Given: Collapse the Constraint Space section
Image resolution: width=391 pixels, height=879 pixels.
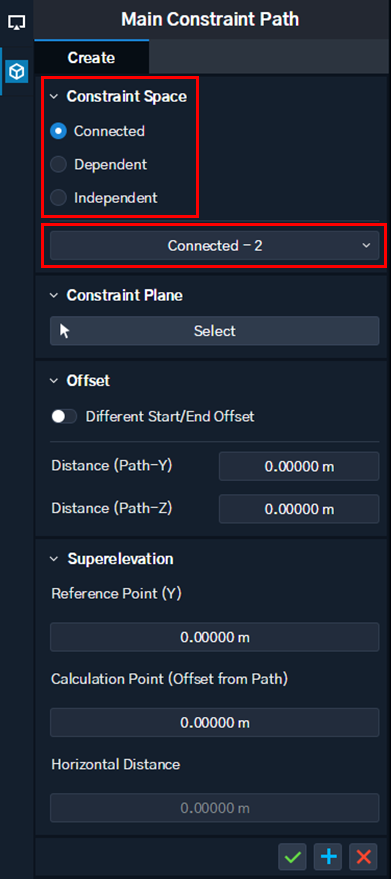Looking at the screenshot, I should (54, 96).
